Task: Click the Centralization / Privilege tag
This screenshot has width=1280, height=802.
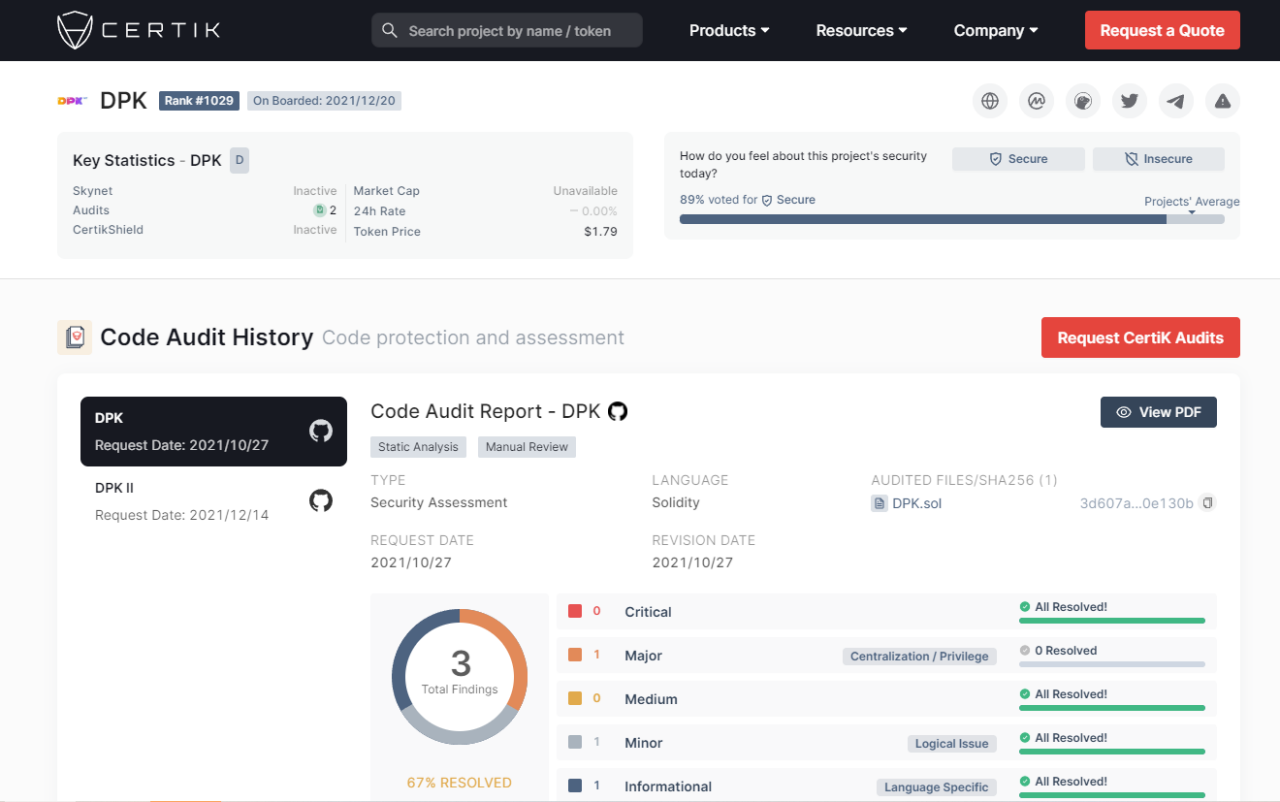Action: coord(919,656)
